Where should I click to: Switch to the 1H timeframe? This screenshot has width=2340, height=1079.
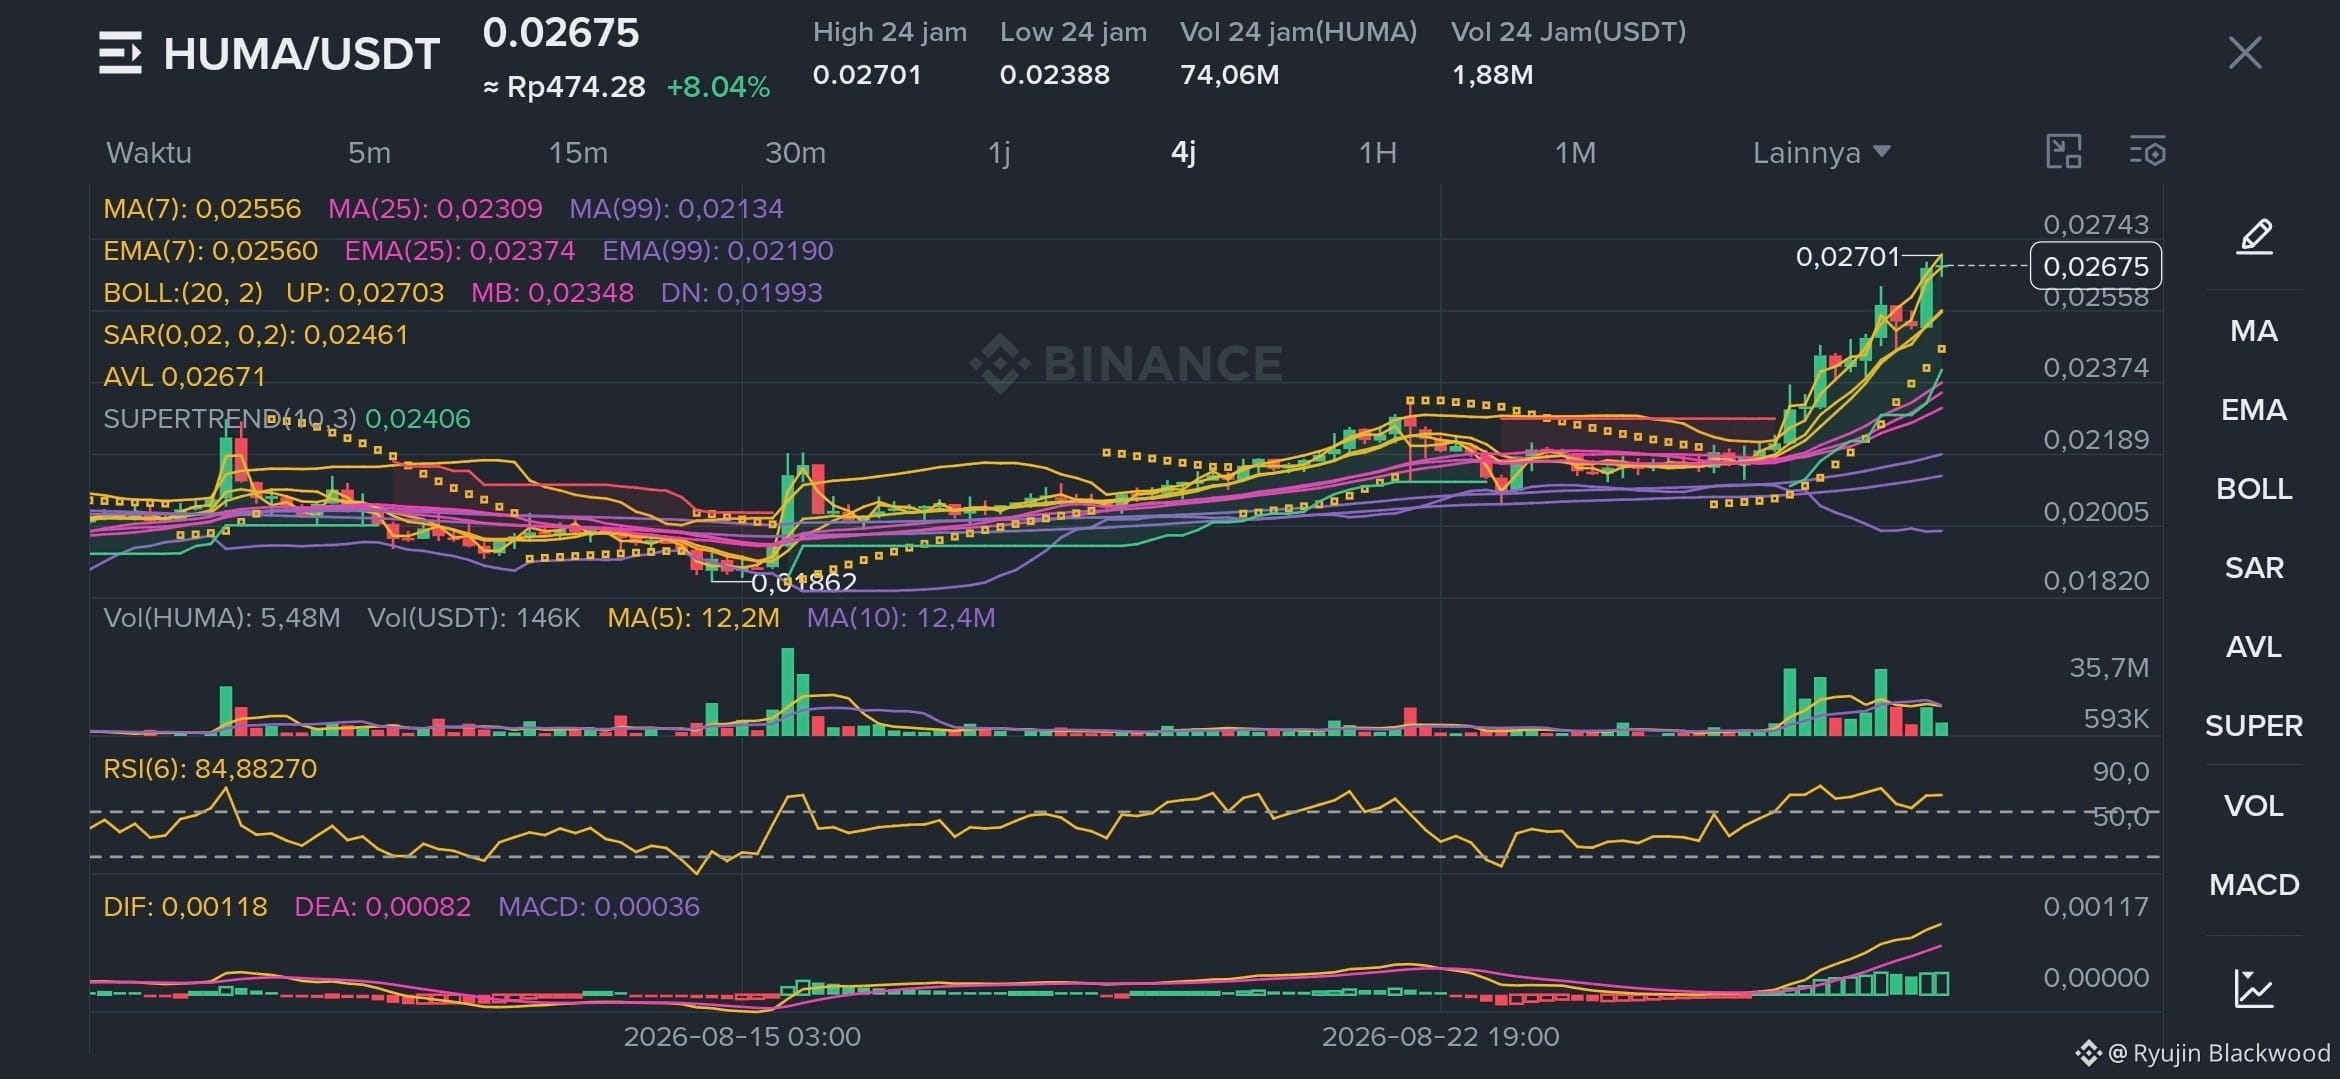pos(1377,153)
